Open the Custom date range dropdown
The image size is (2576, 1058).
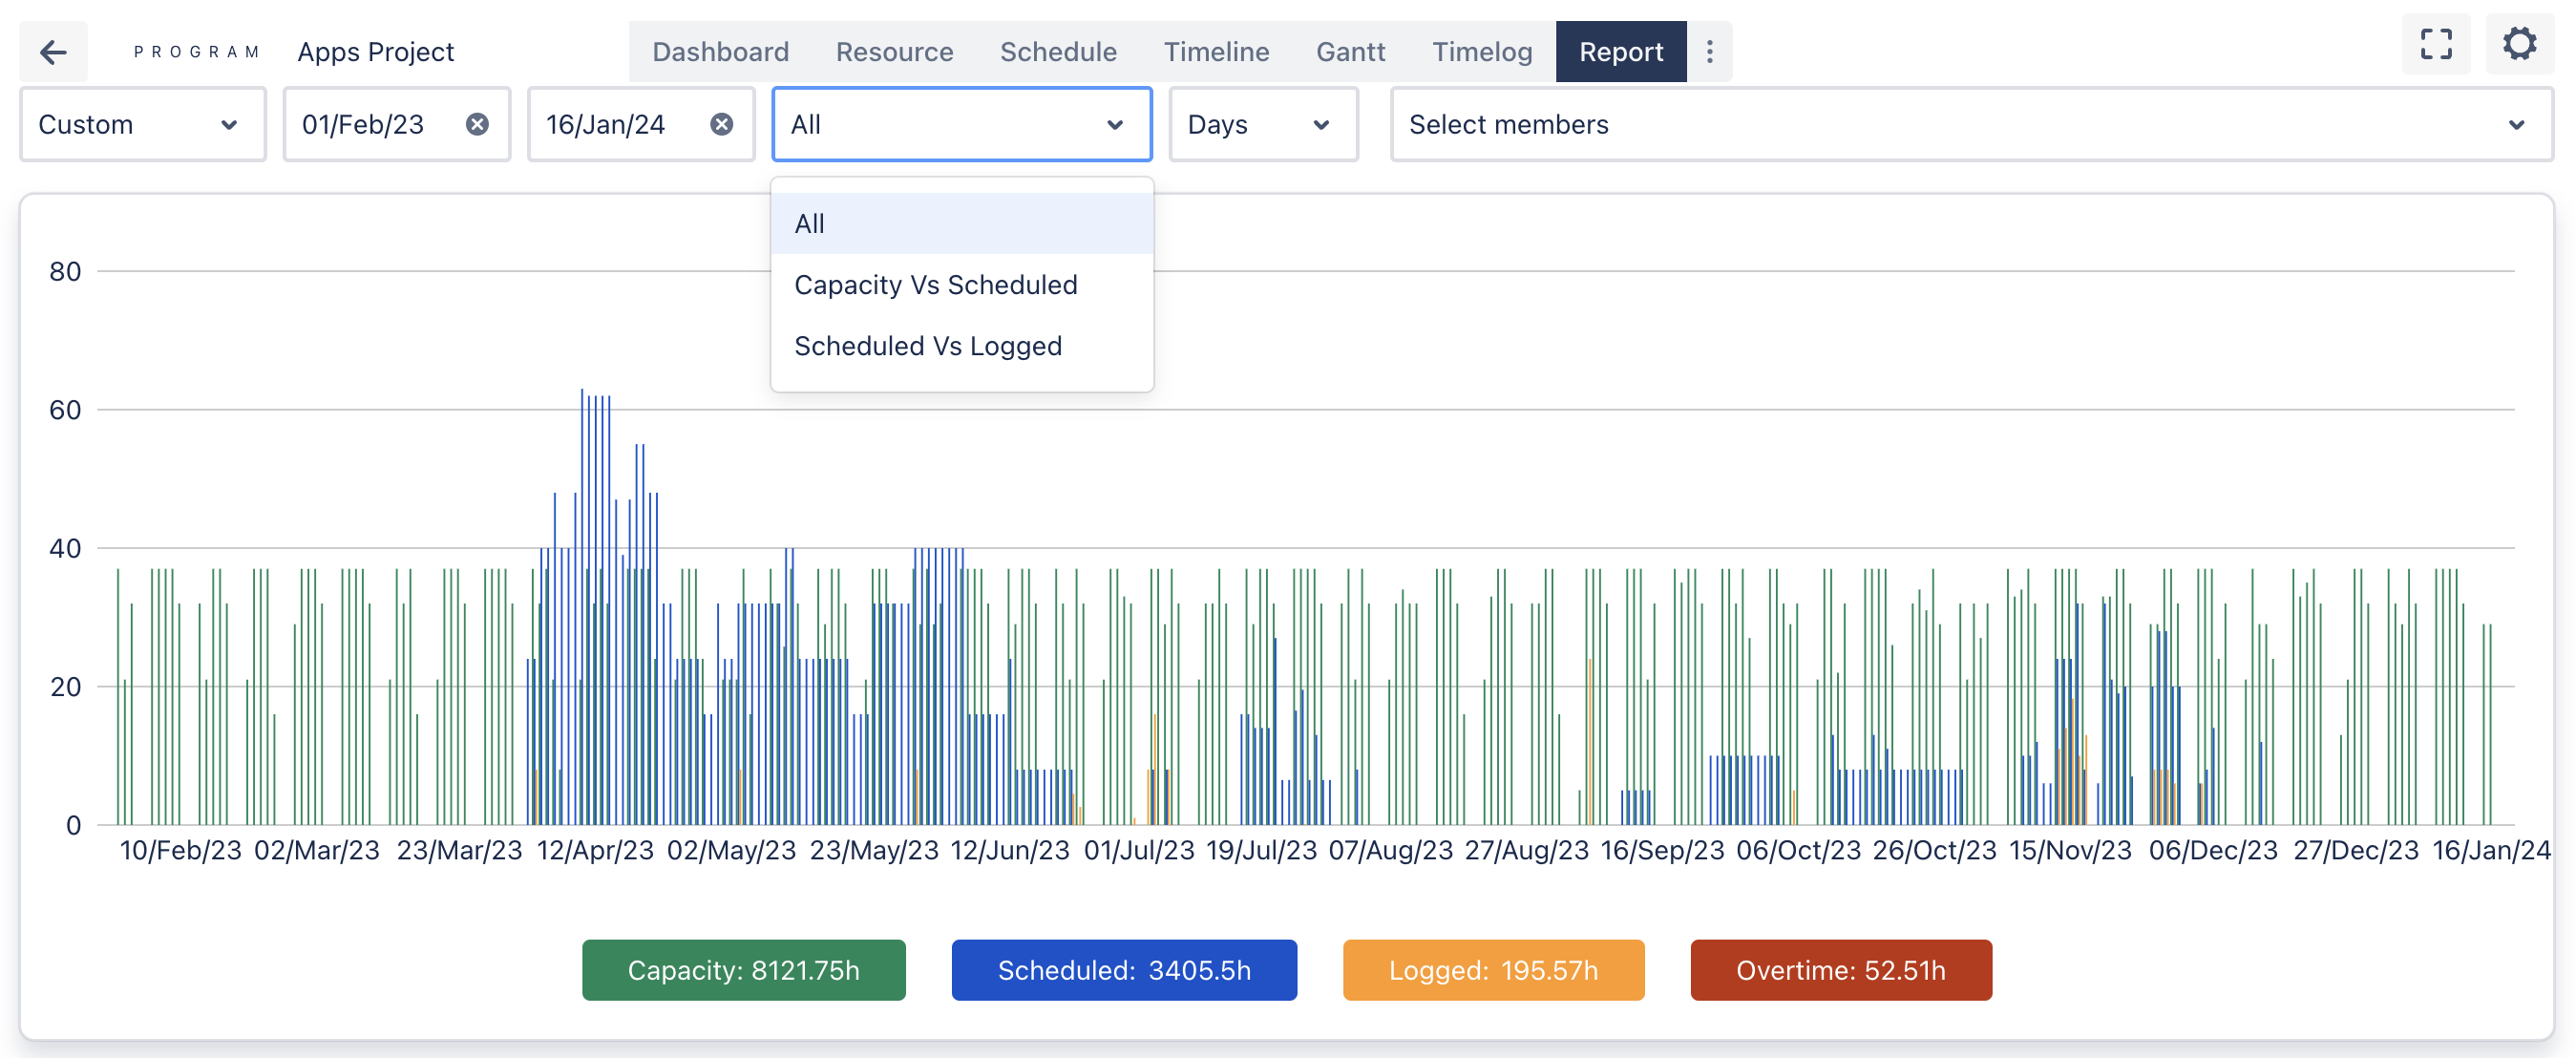(x=142, y=124)
